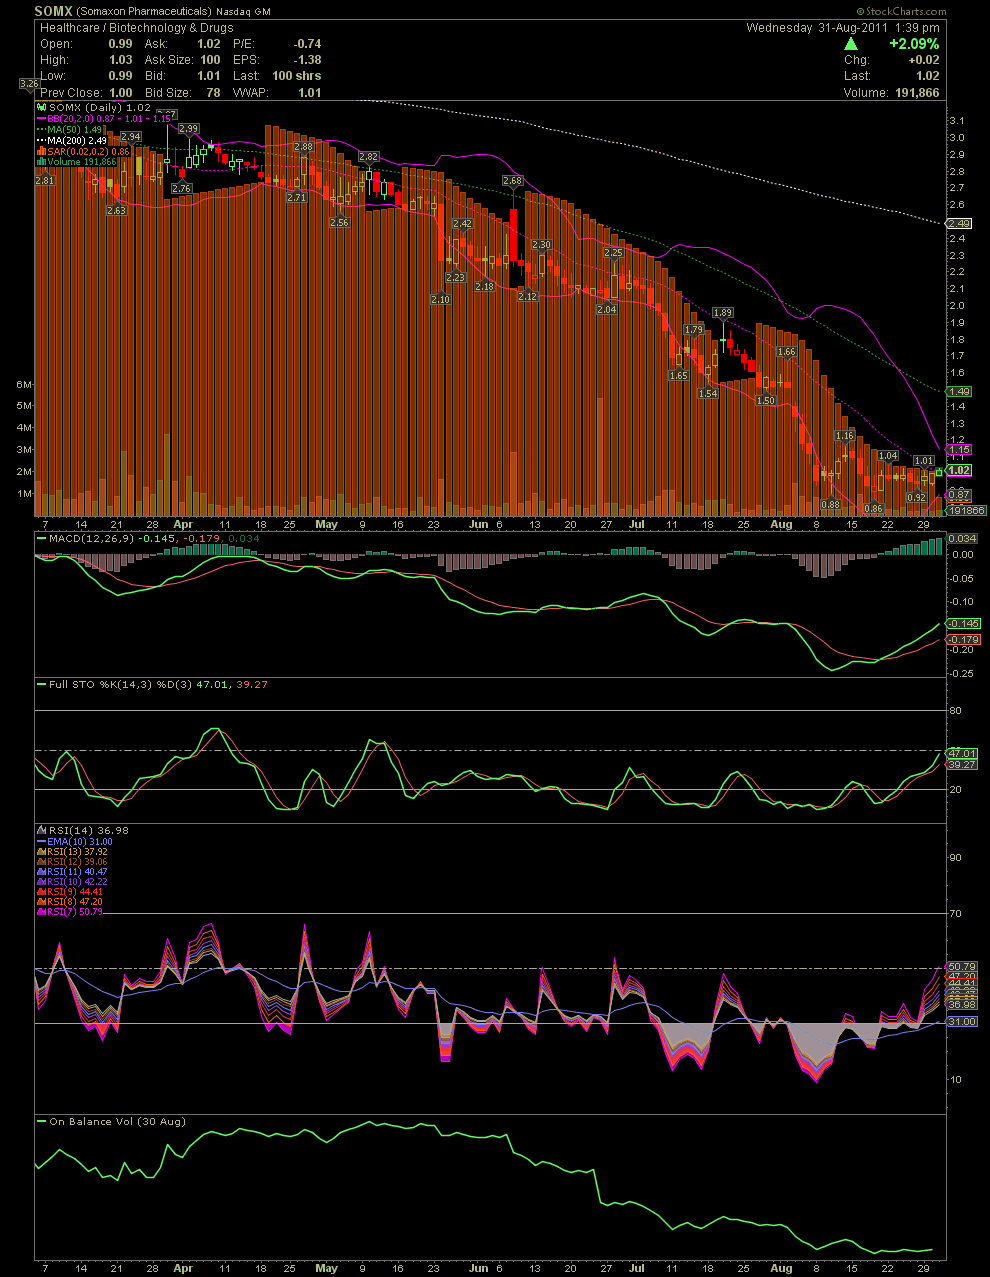990x1277 pixels.
Task: Click the 2.10 low price annotation
Action: tap(440, 299)
